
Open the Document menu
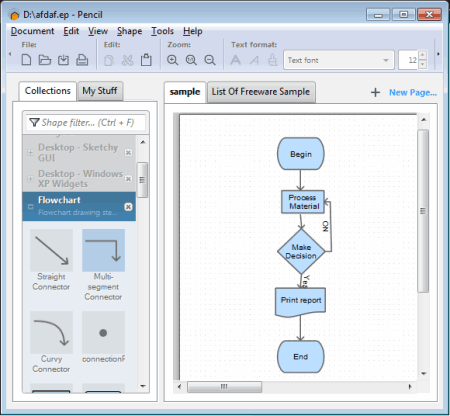(32, 31)
